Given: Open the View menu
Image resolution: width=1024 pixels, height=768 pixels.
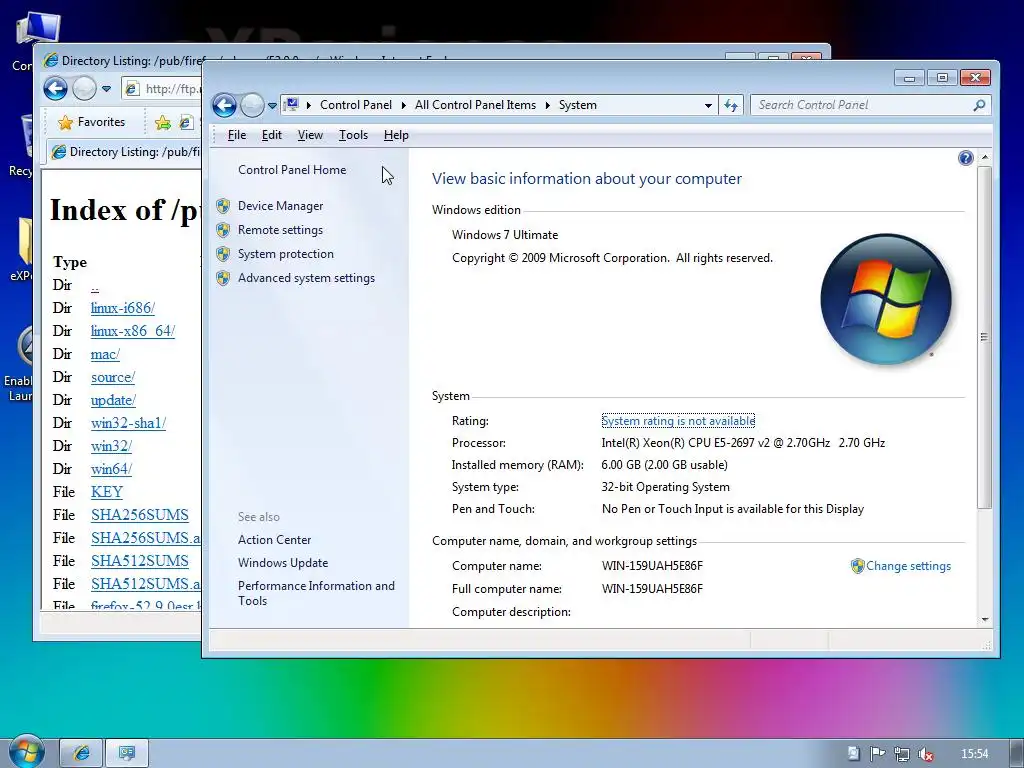Looking at the screenshot, I should pyautogui.click(x=310, y=135).
